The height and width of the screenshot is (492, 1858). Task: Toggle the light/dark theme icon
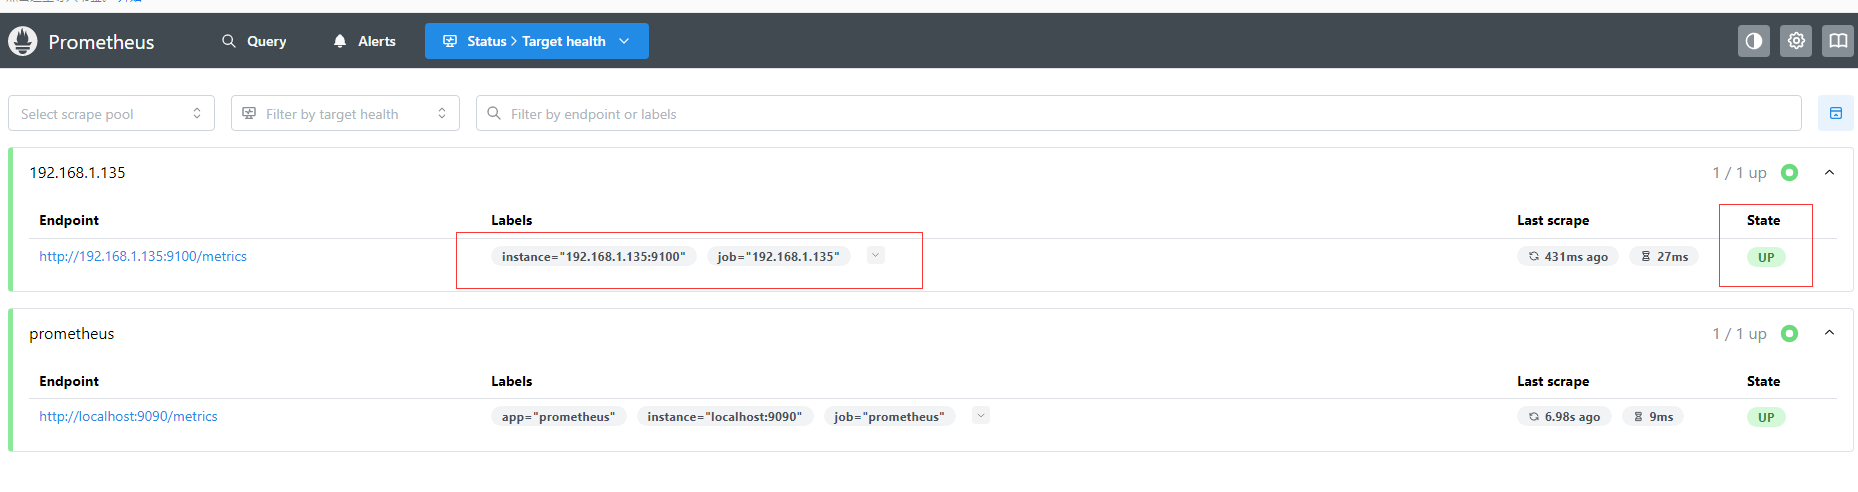click(1754, 41)
